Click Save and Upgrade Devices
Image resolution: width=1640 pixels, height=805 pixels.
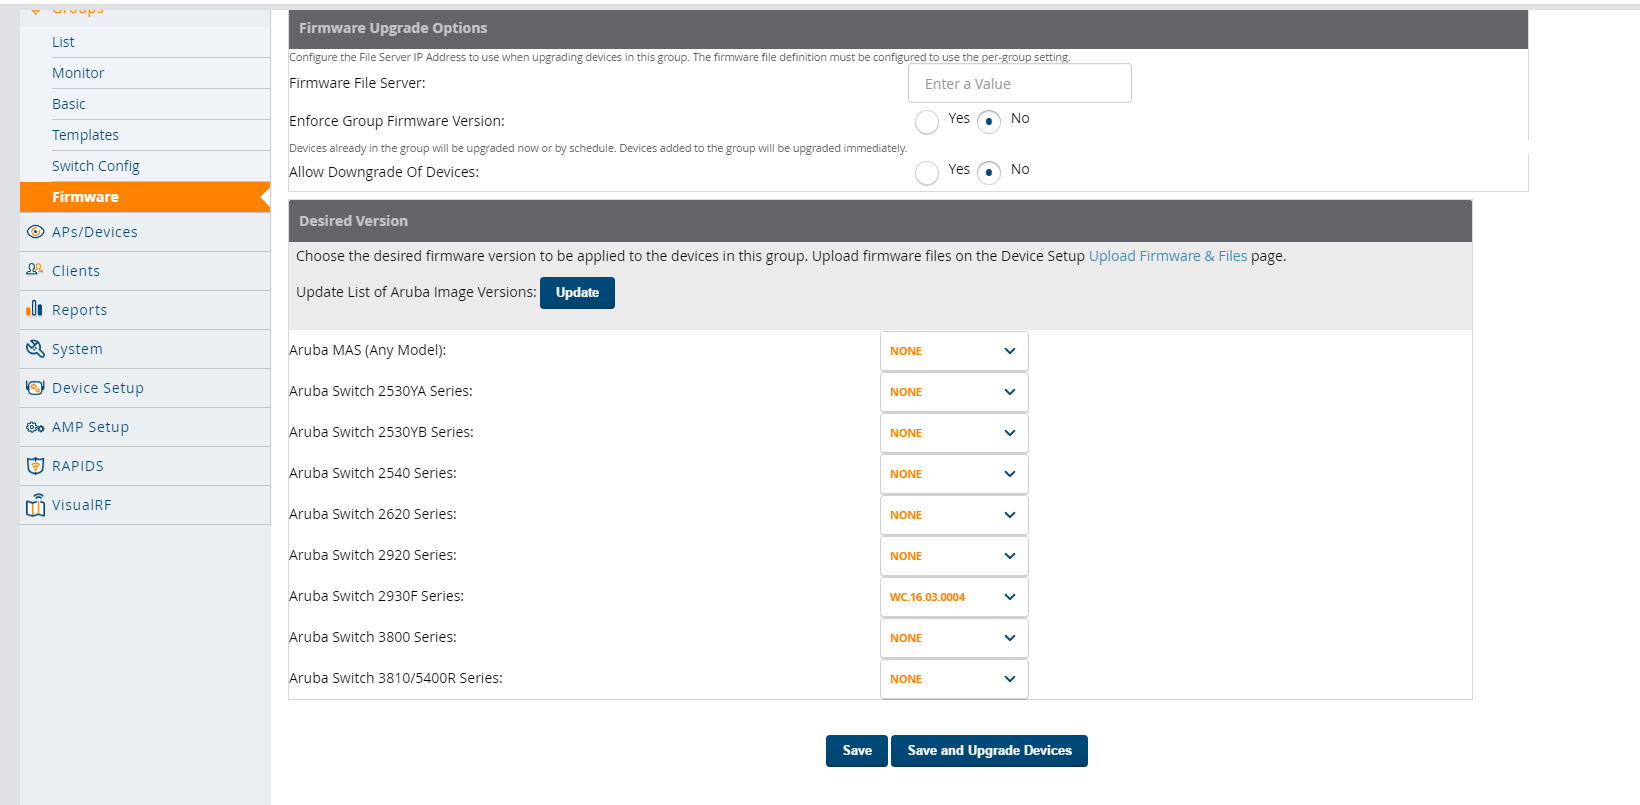coord(989,751)
